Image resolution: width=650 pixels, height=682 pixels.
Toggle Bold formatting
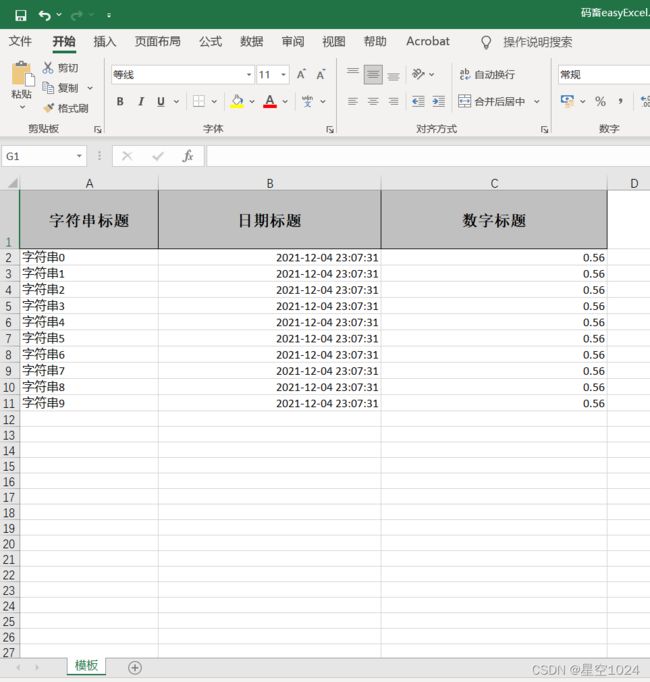point(120,101)
